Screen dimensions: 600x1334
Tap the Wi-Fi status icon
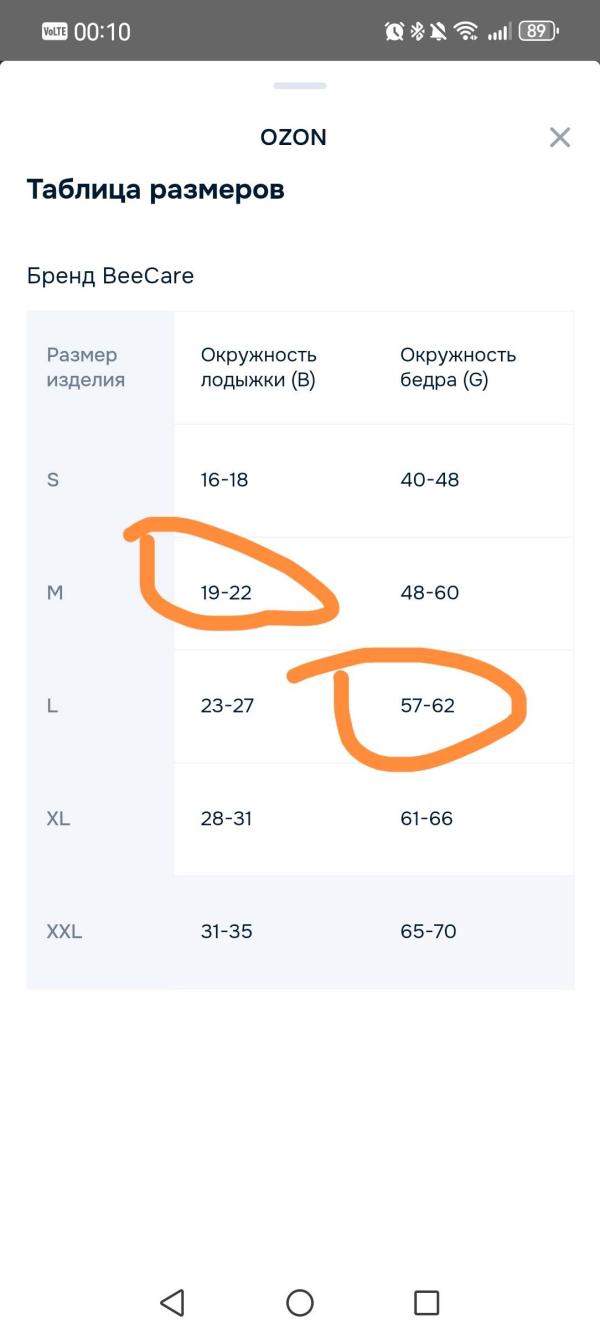pos(466,31)
